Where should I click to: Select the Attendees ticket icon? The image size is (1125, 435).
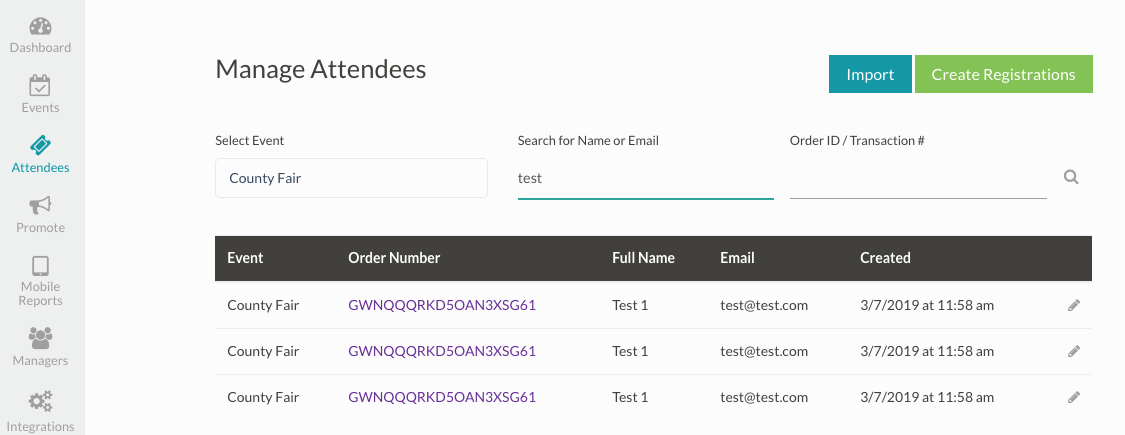pyautogui.click(x=40, y=146)
